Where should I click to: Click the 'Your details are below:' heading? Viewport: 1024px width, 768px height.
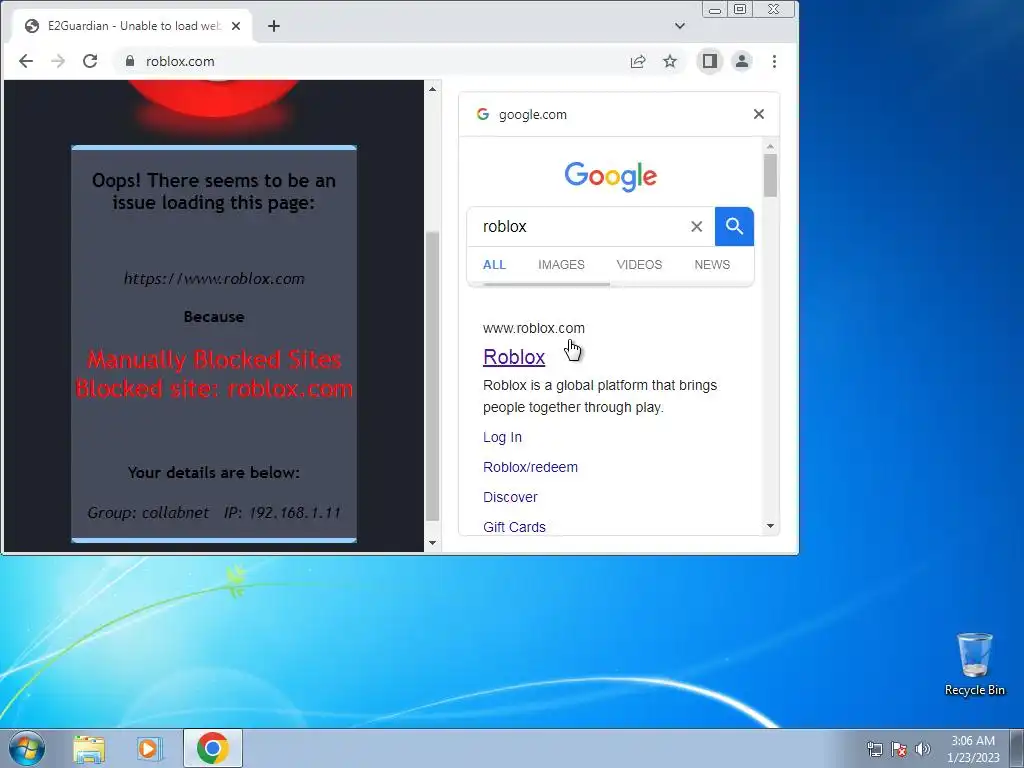coord(214,473)
